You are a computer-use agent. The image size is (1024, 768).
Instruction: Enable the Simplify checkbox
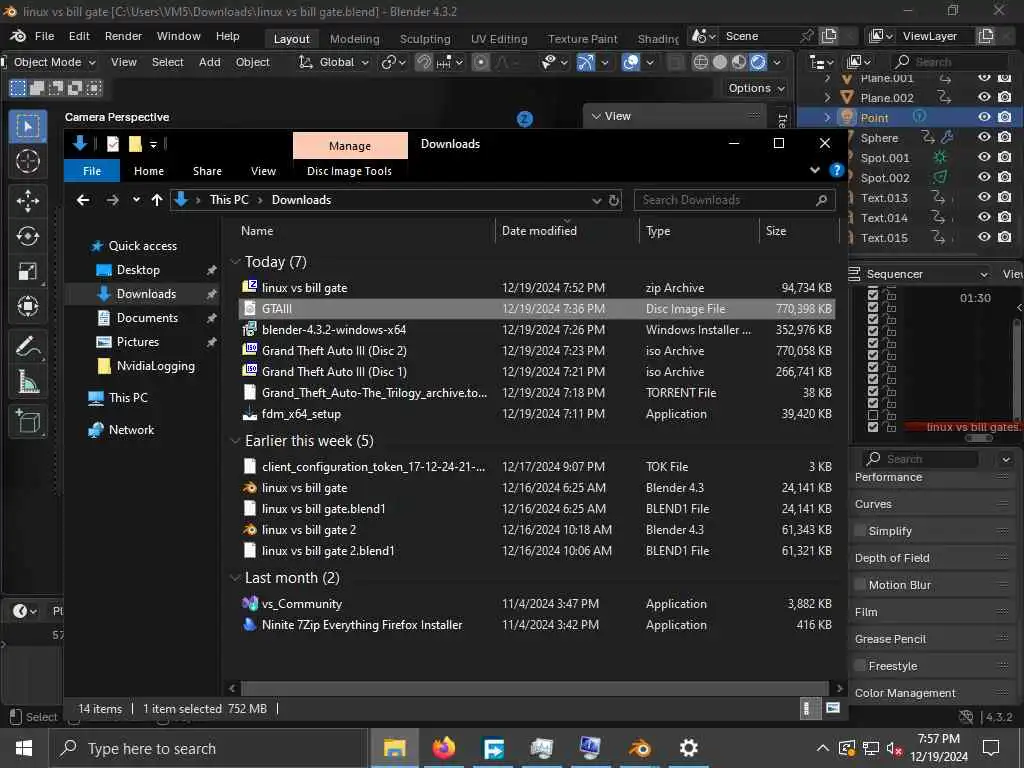coord(860,531)
